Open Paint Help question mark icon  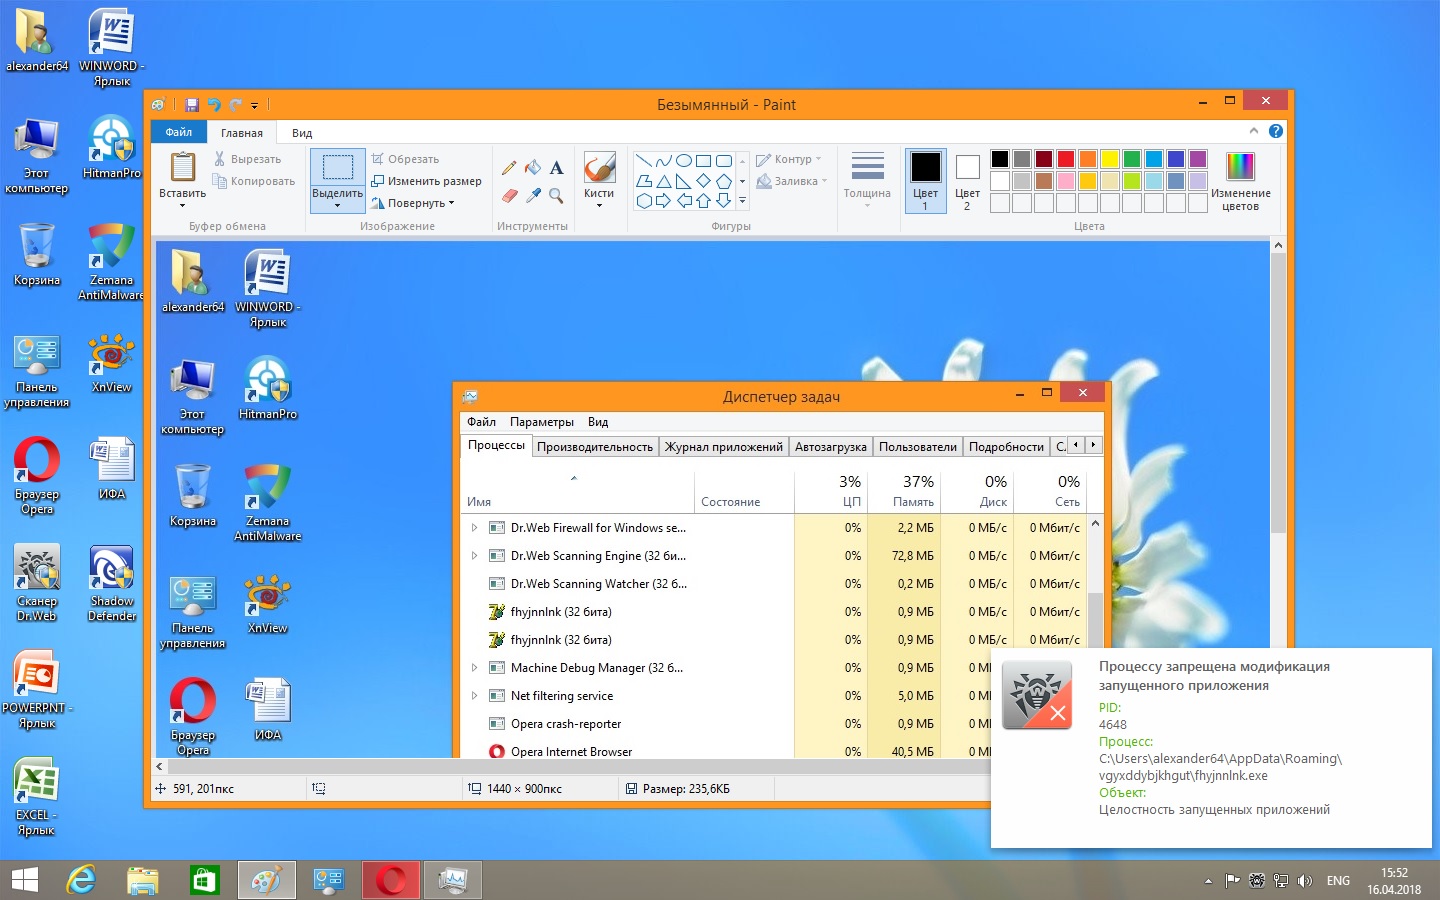click(1275, 131)
